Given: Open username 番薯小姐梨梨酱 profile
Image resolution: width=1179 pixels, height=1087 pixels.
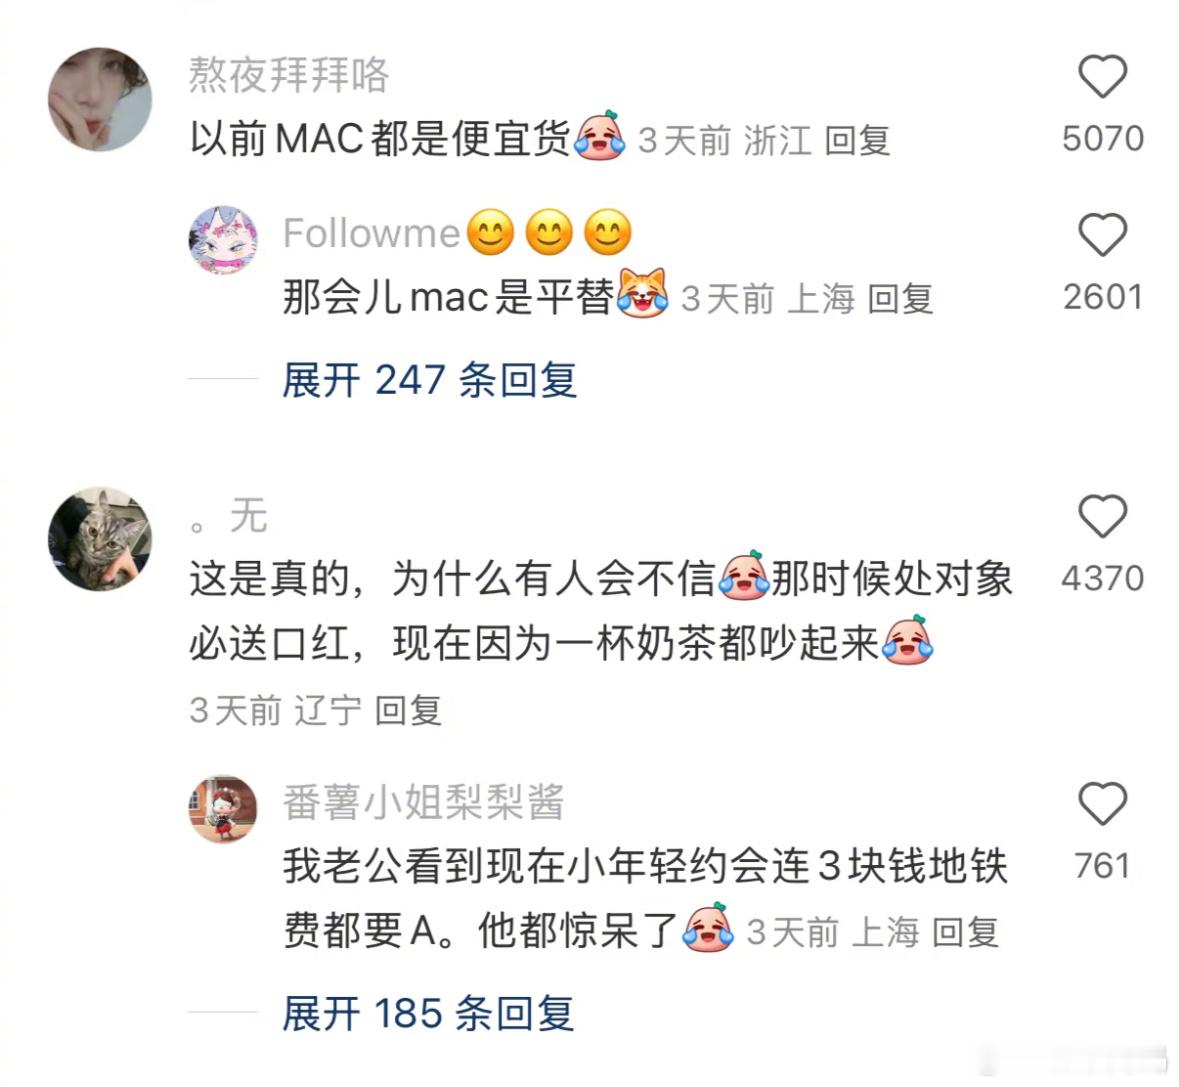Looking at the screenshot, I should (423, 802).
